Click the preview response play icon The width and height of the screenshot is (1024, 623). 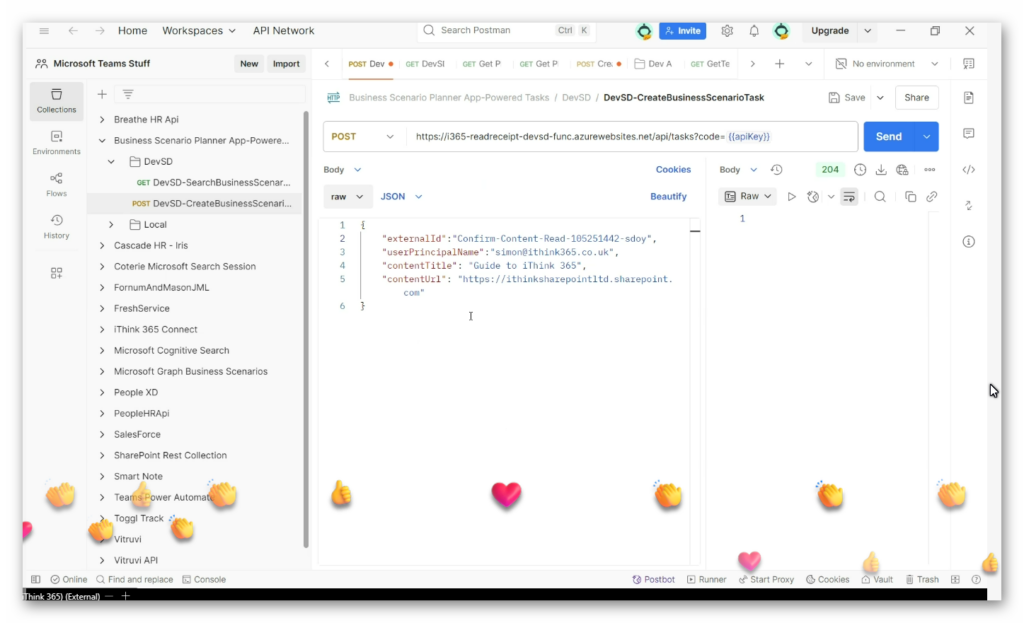point(792,196)
